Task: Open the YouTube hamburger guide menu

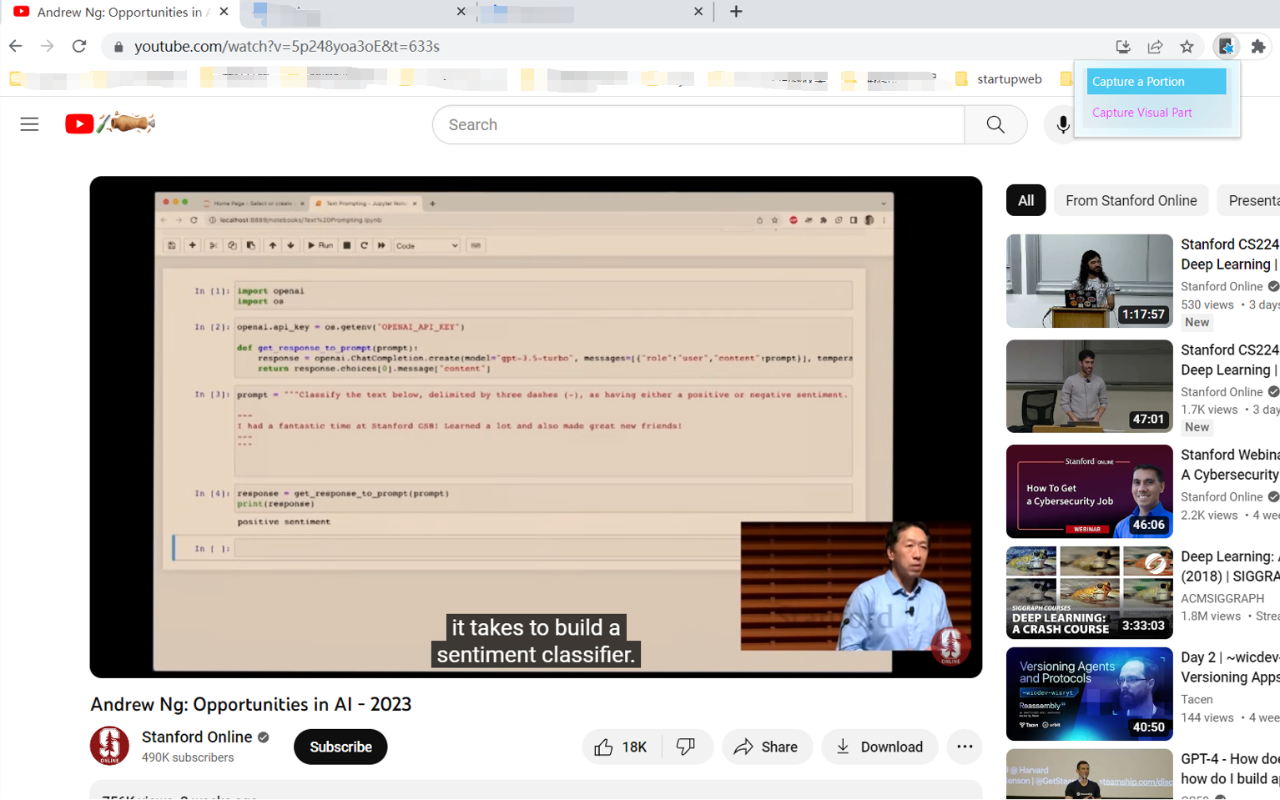Action: point(29,124)
